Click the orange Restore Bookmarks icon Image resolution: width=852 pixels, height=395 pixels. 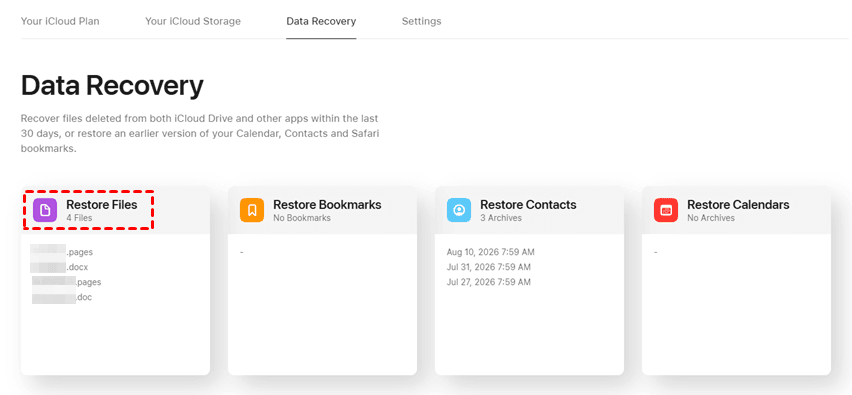pyautogui.click(x=252, y=210)
